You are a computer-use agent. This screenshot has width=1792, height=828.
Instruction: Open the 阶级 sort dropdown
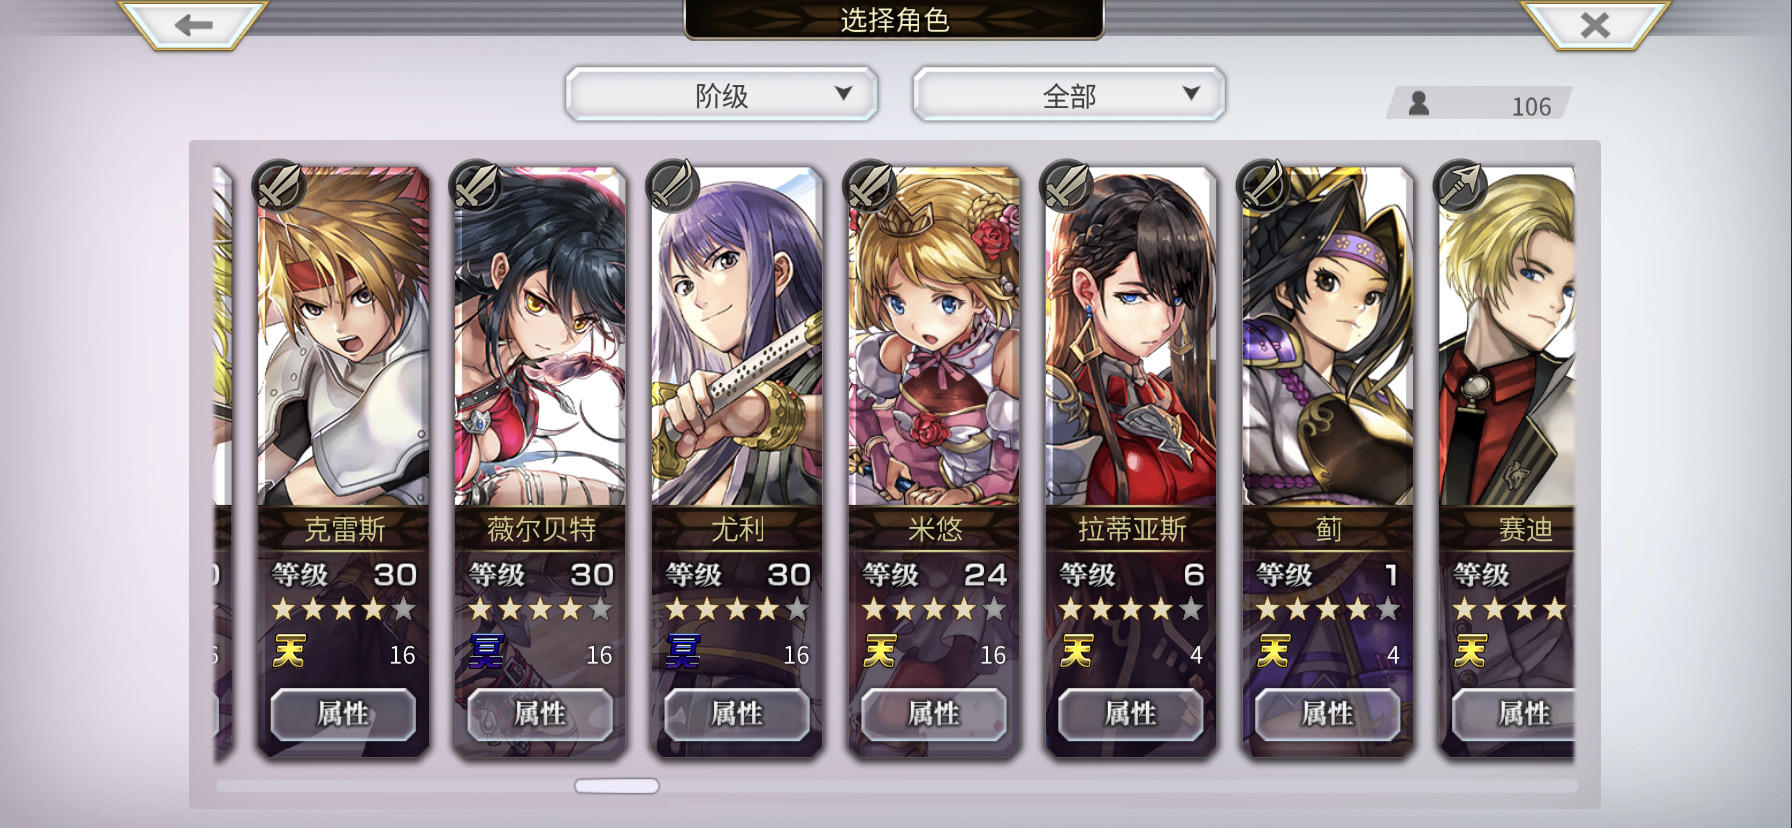click(721, 95)
